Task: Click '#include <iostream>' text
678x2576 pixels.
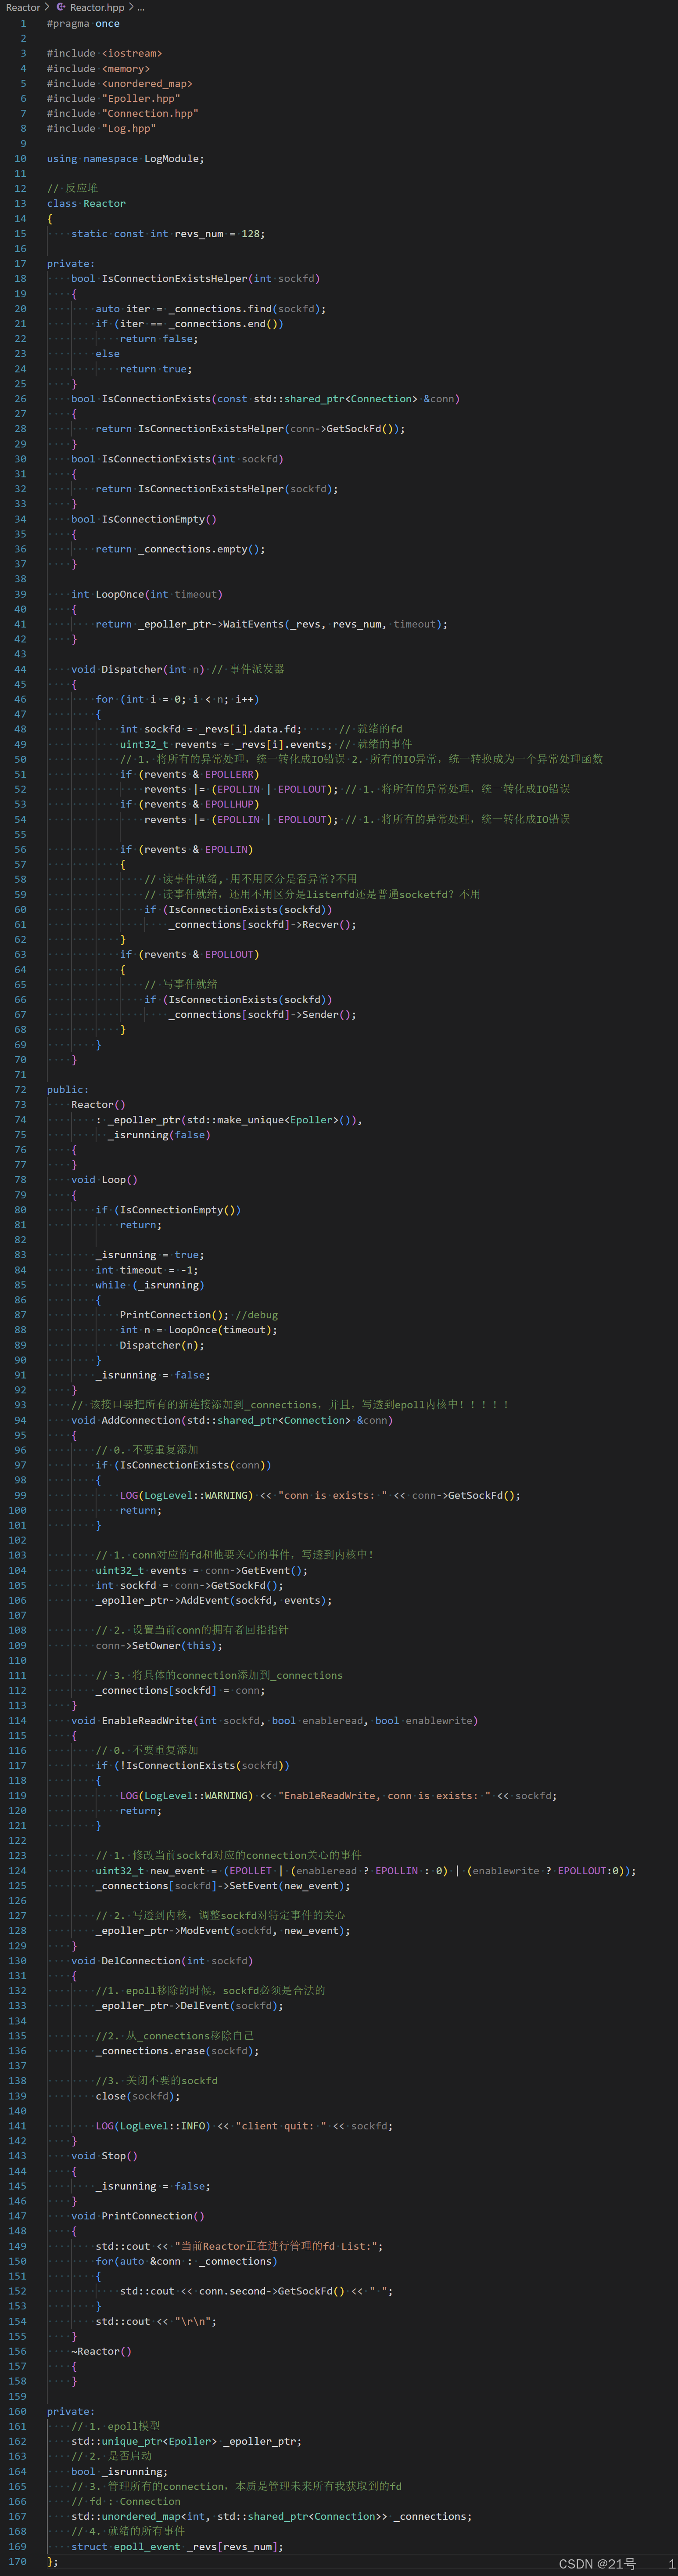Action: (x=104, y=53)
